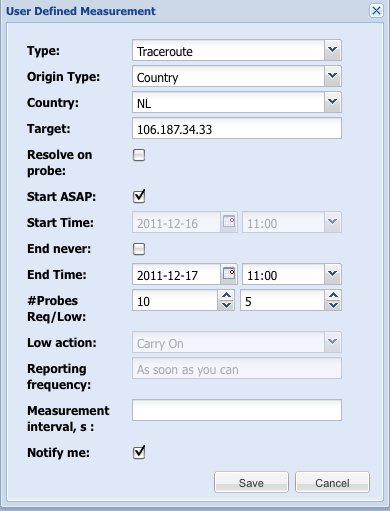Tick the End never checkbox
Image resolution: width=390 pixels, height=511 pixels.
(139, 249)
